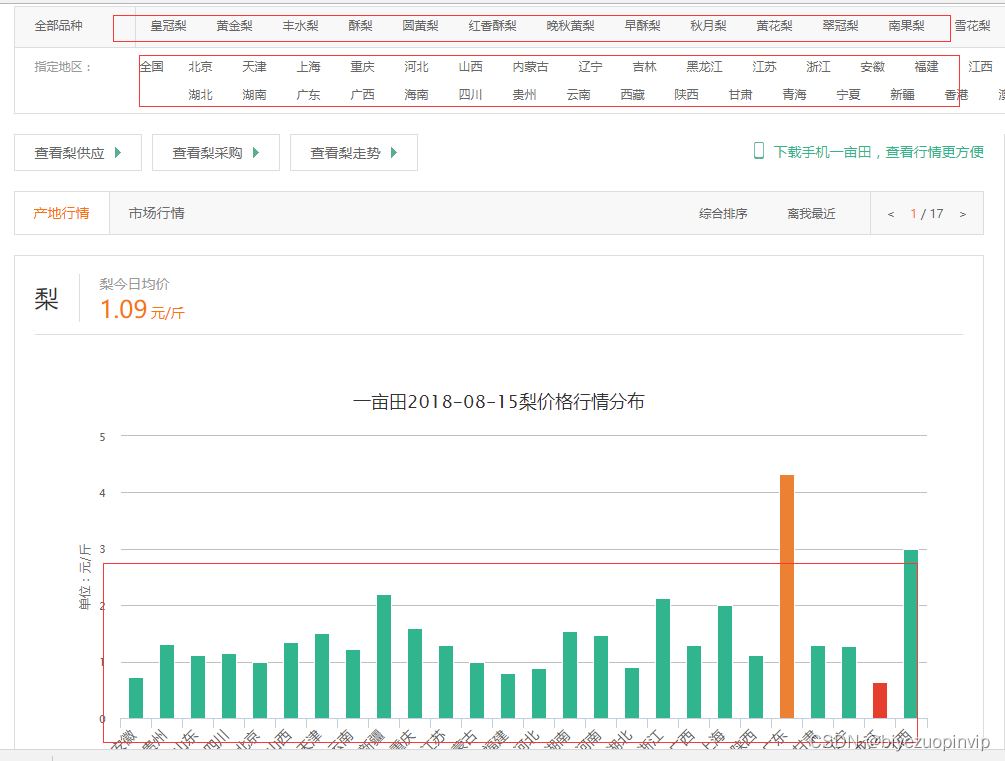Image resolution: width=1005 pixels, height=761 pixels.
Task: Go to previous page with the < arrow
Action: coord(890,213)
